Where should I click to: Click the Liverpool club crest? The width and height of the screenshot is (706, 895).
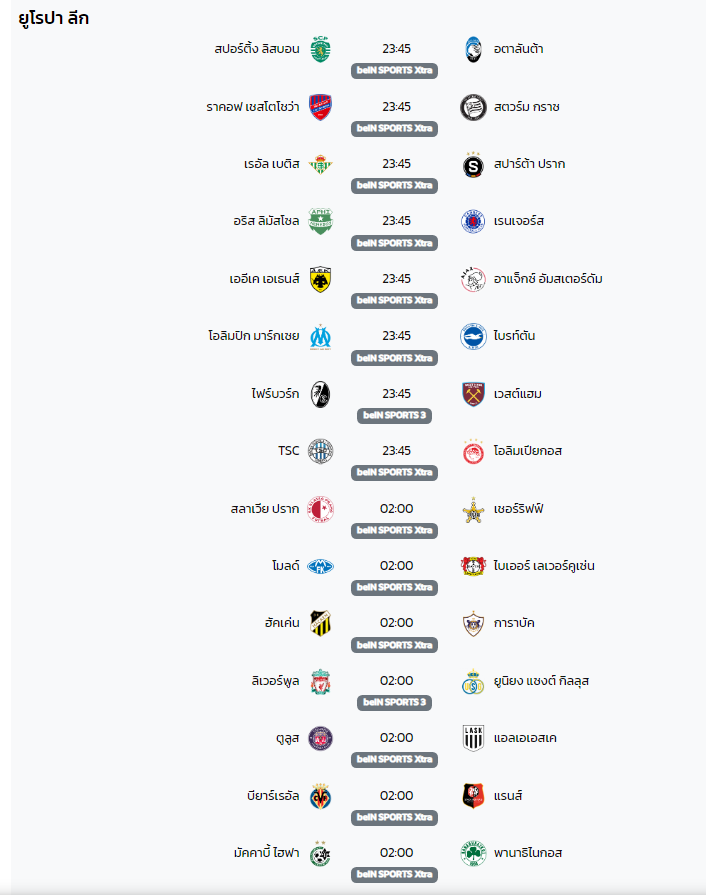click(320, 682)
